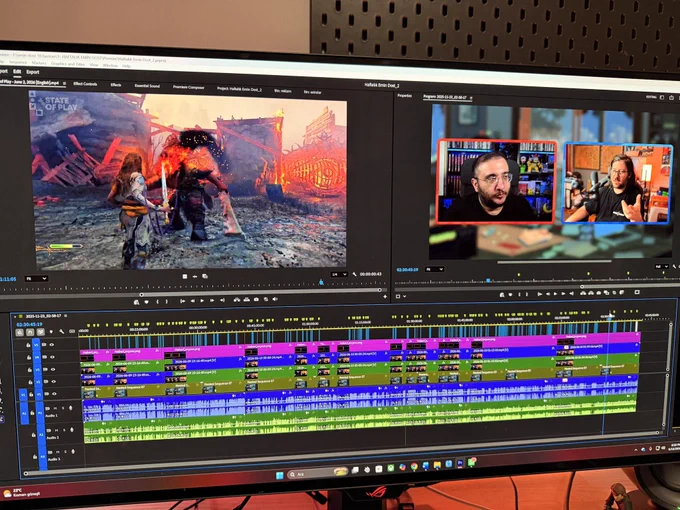This screenshot has height=510, width=680.
Task: Click taskbar search box
Action: pyautogui.click(x=319, y=474)
